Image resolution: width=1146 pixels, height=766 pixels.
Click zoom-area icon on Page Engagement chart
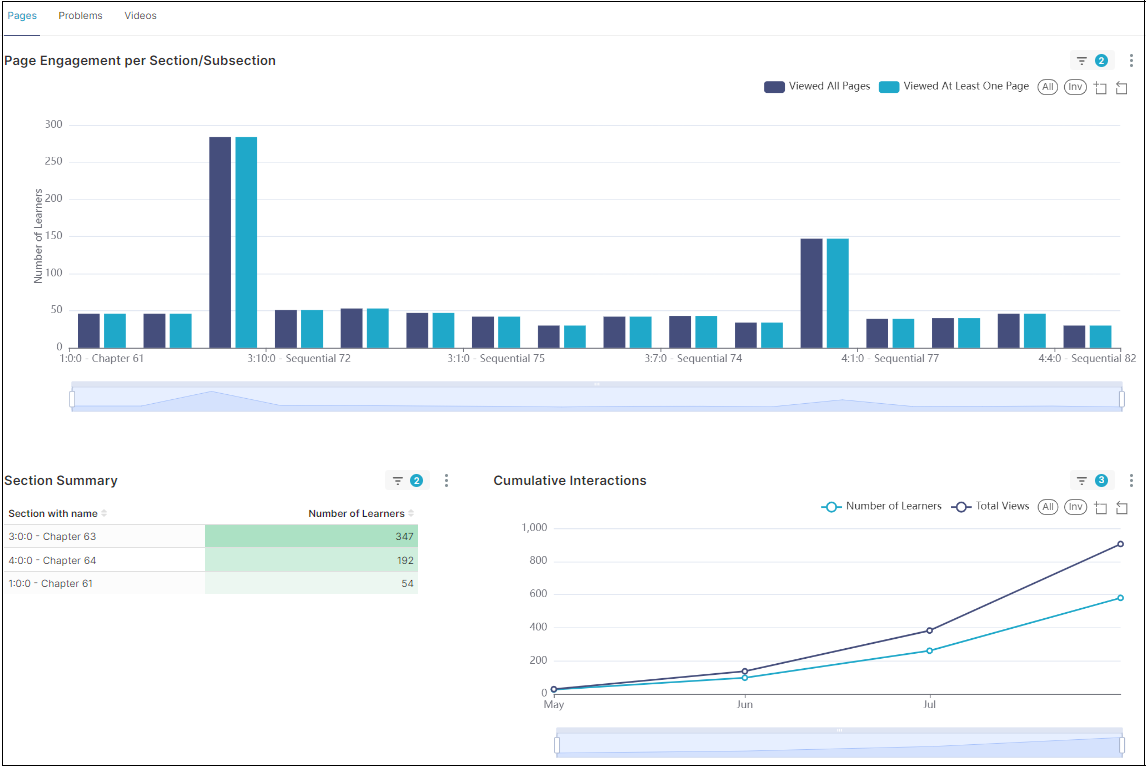[x=1100, y=88]
